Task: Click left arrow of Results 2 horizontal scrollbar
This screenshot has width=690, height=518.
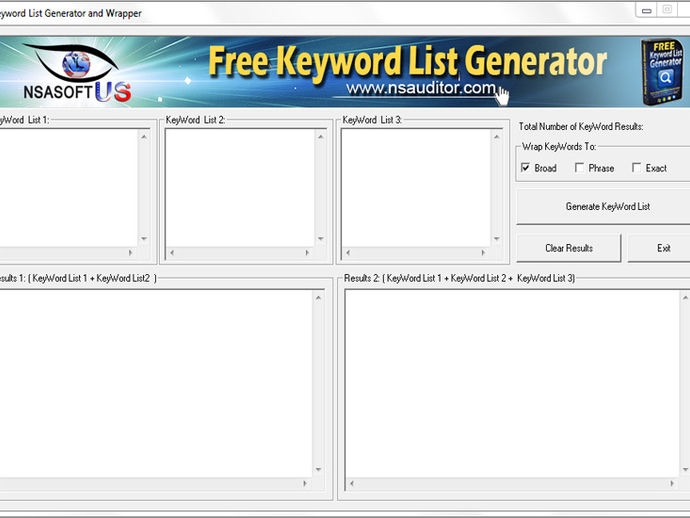Action: pos(352,484)
